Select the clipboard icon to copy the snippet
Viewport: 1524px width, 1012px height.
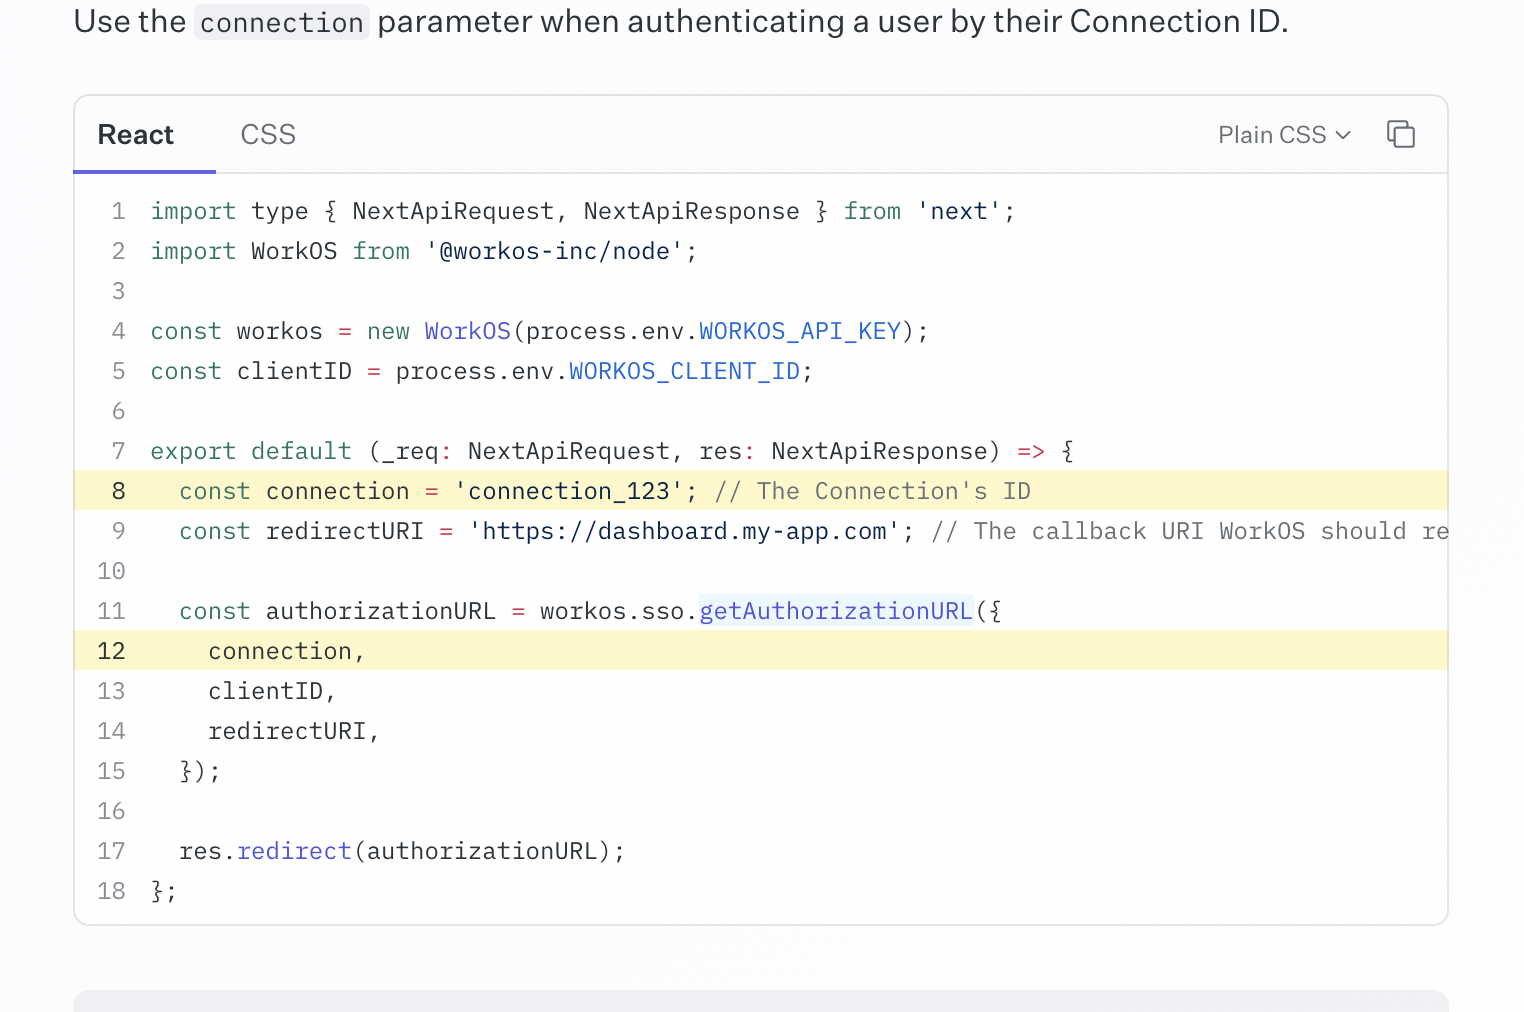click(1400, 133)
